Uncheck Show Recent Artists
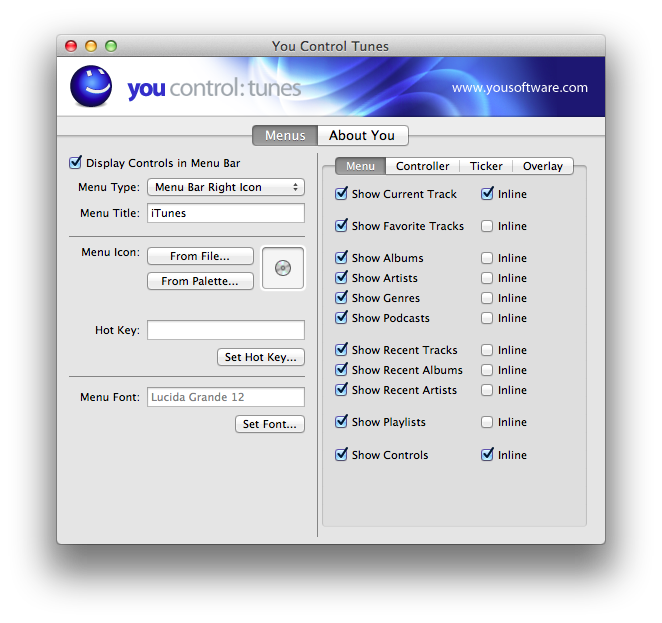 tap(341, 390)
